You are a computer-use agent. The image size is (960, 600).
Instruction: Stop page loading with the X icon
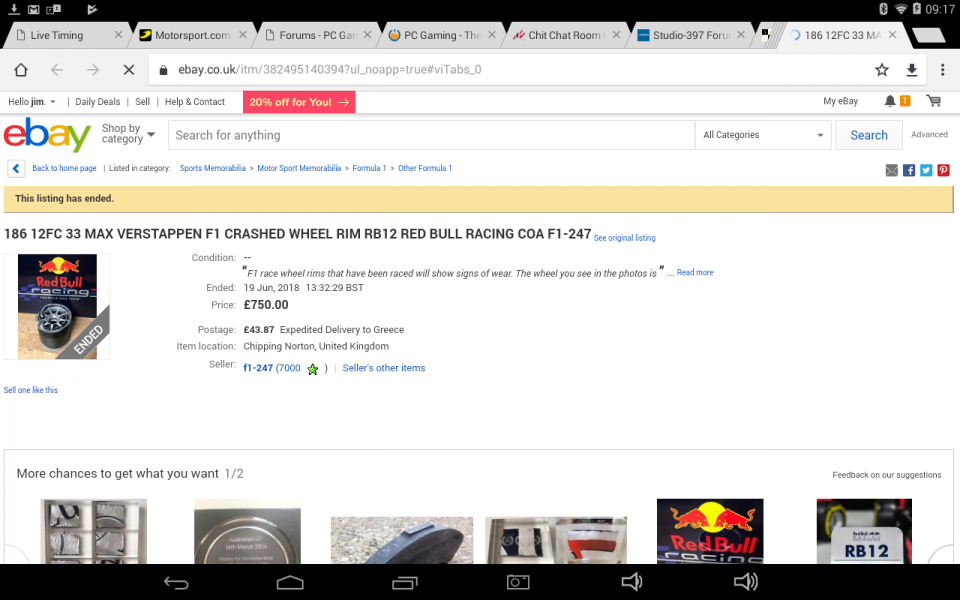tap(129, 70)
